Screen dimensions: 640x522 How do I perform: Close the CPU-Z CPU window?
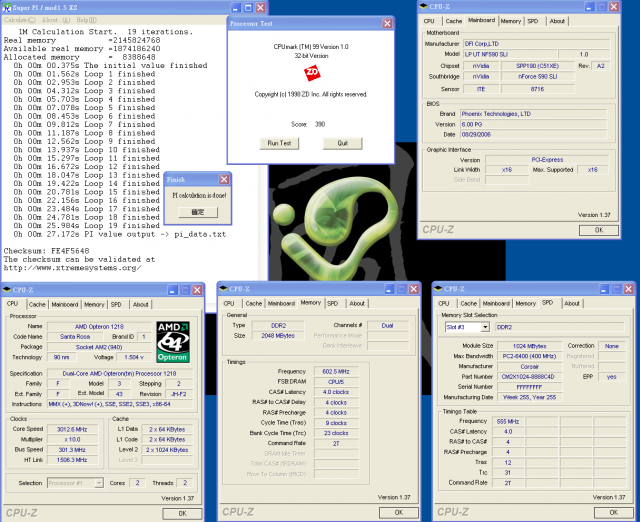(x=198, y=290)
